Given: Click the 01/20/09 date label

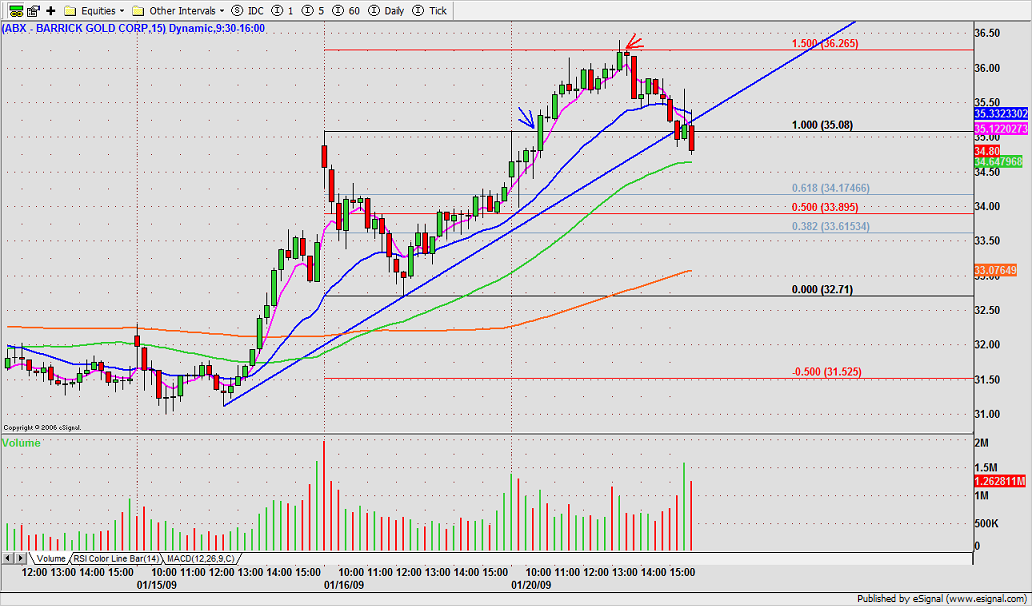Looking at the screenshot, I should pos(532,584).
